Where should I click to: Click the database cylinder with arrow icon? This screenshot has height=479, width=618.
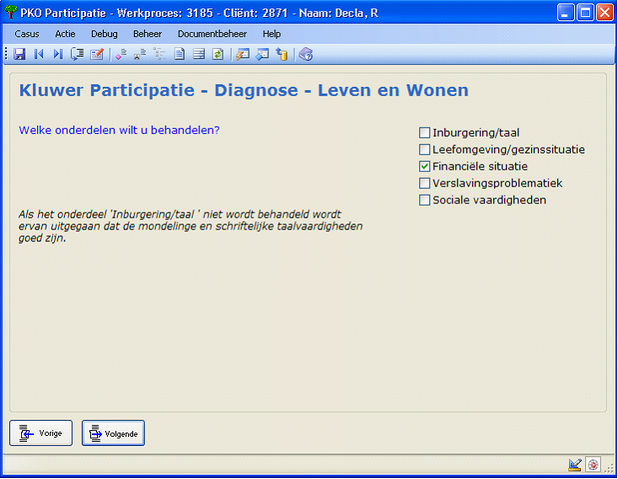pos(281,54)
